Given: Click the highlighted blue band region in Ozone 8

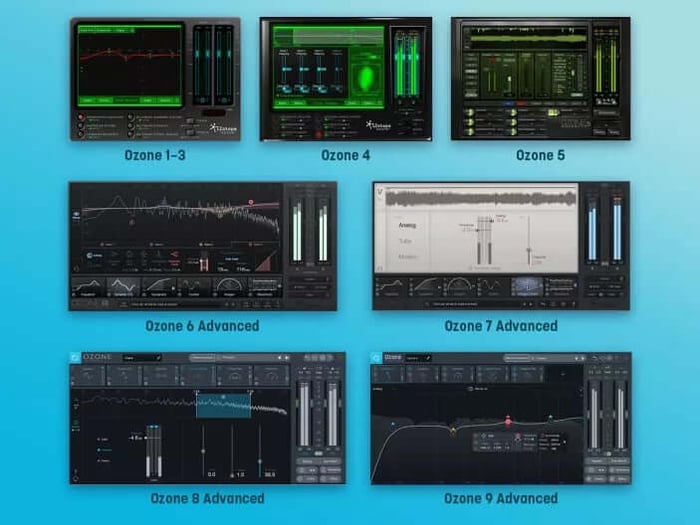Looking at the screenshot, I should pyautogui.click(x=223, y=405).
